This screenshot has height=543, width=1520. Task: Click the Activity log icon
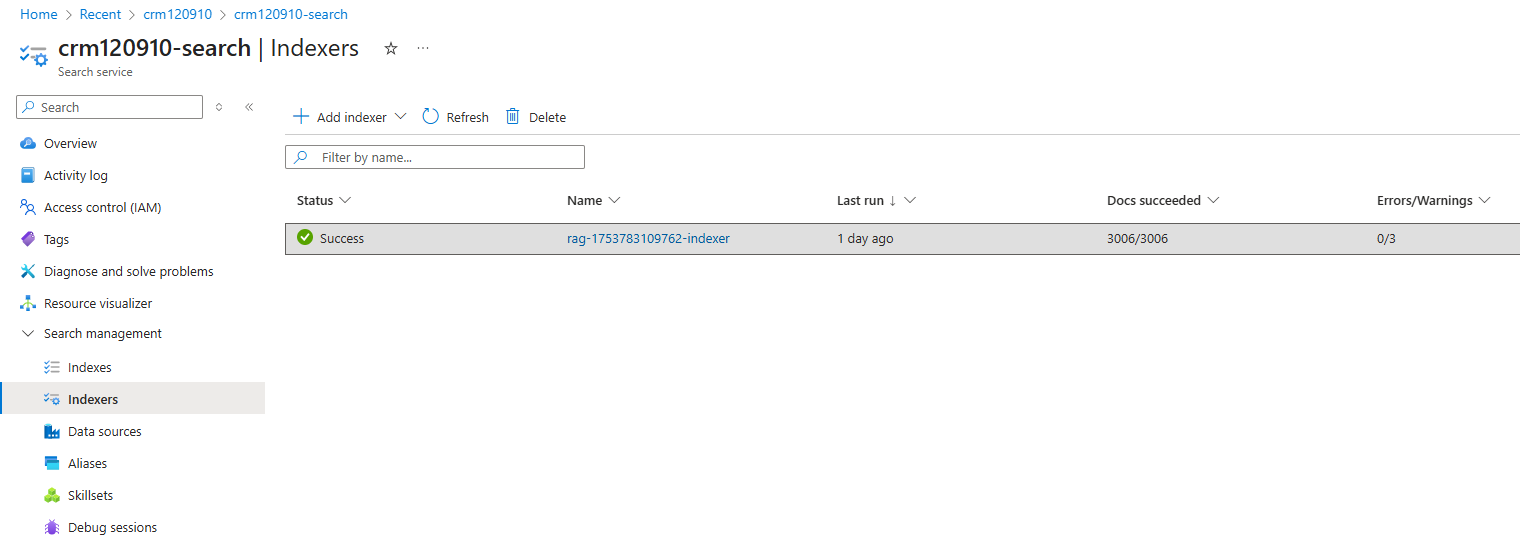coord(28,175)
